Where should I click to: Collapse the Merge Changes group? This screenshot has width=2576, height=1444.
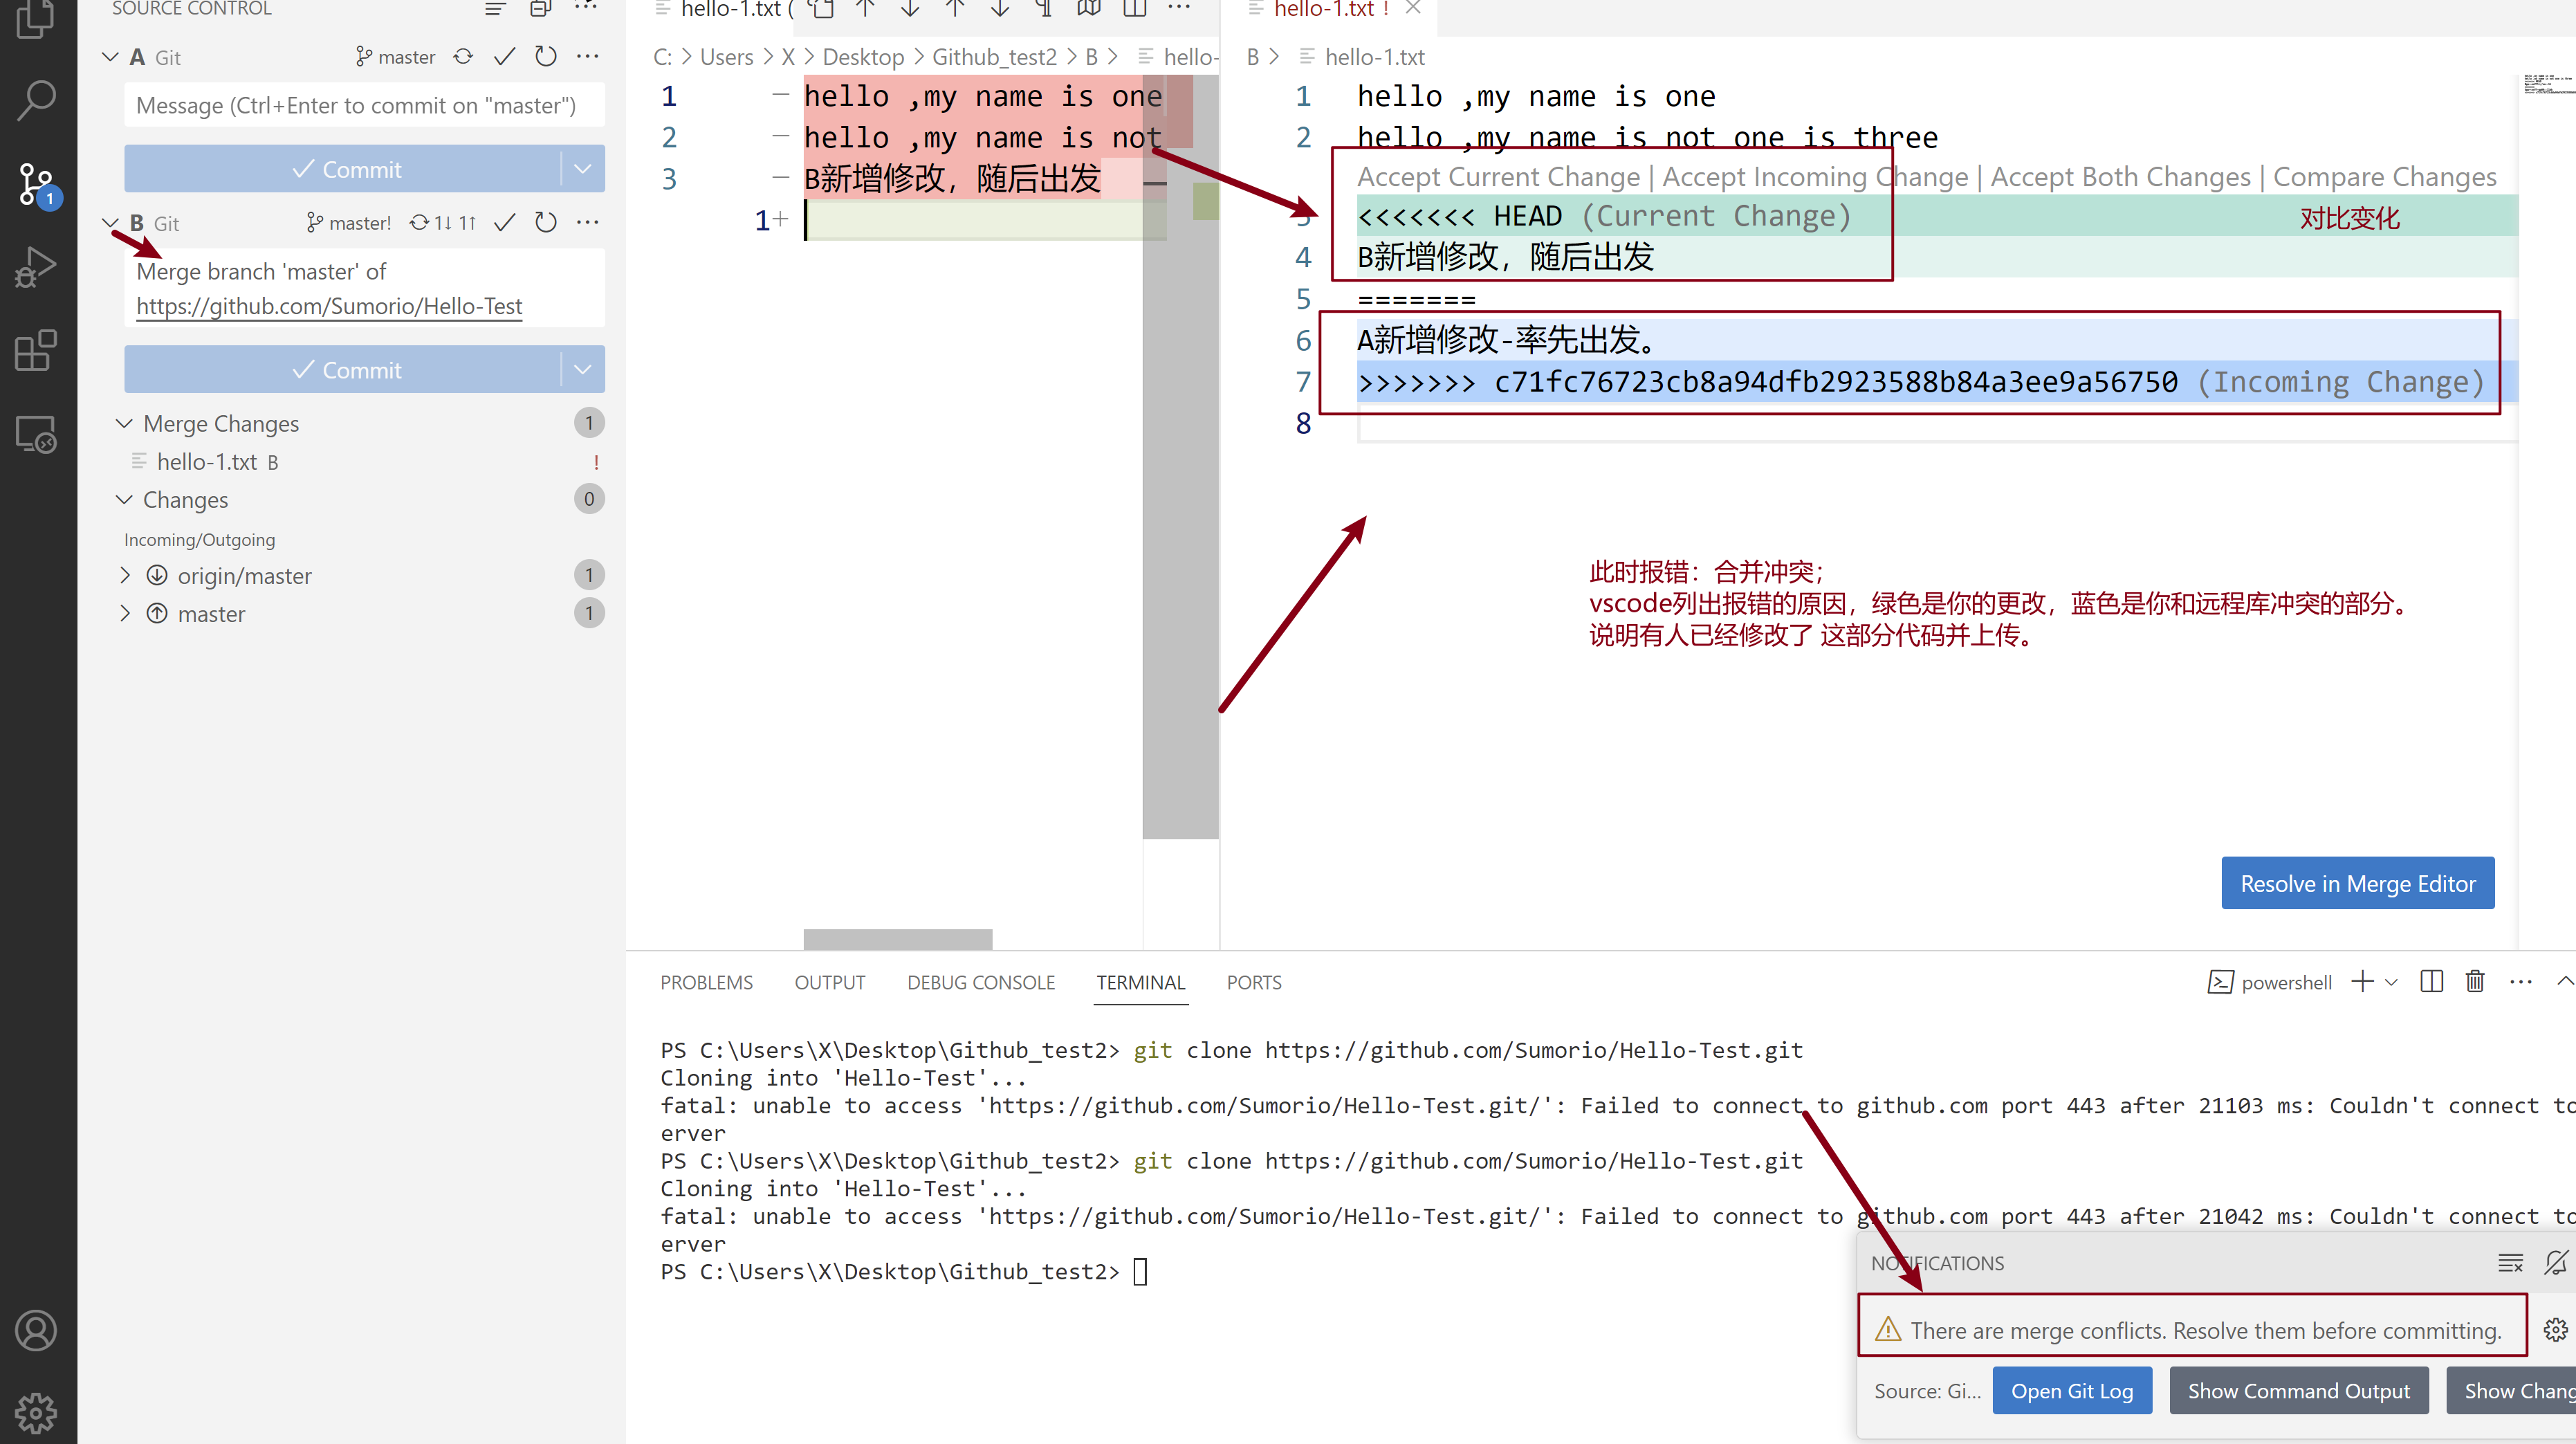click(124, 423)
